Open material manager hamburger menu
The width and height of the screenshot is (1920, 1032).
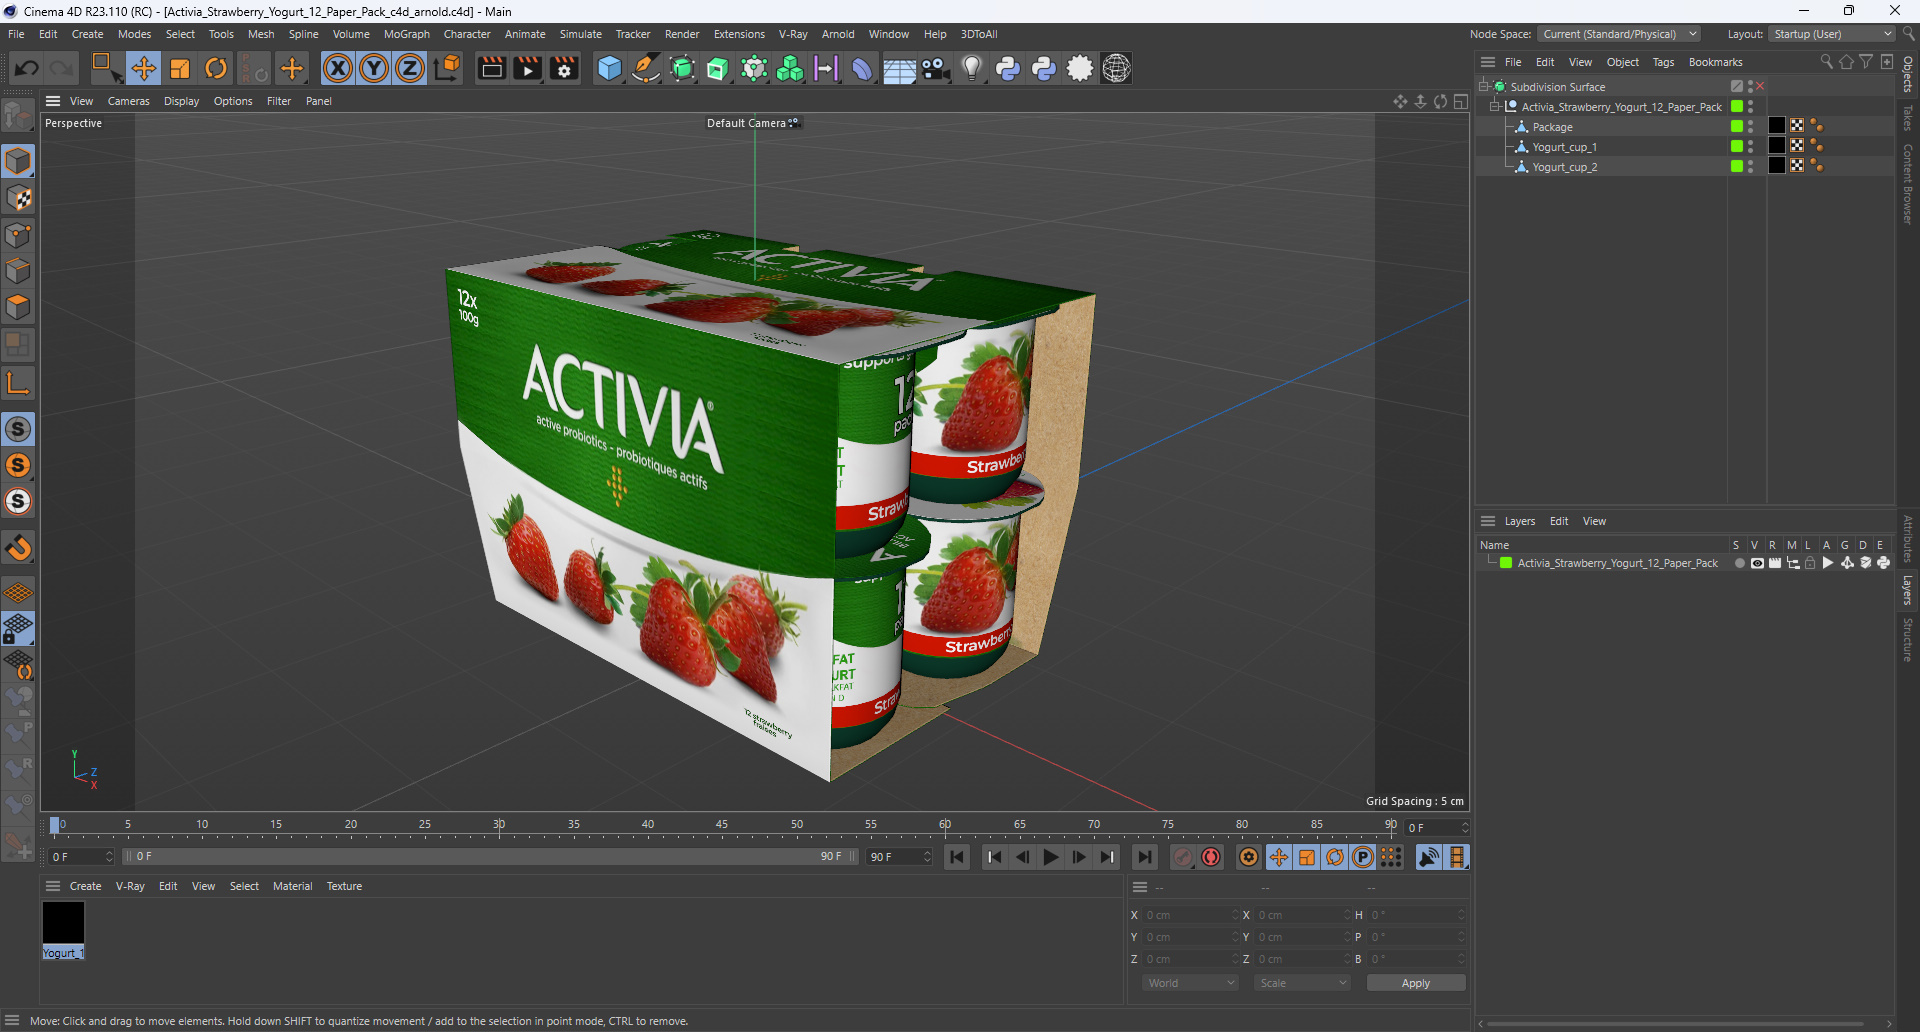pos(53,886)
